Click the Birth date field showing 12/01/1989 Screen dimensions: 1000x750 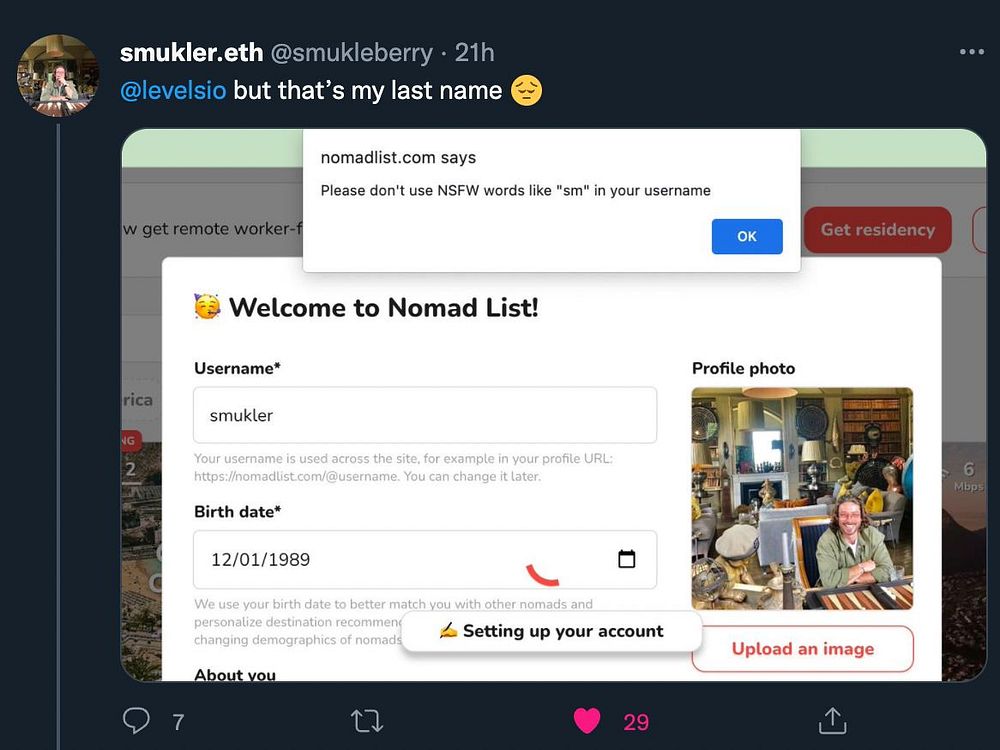click(425, 559)
